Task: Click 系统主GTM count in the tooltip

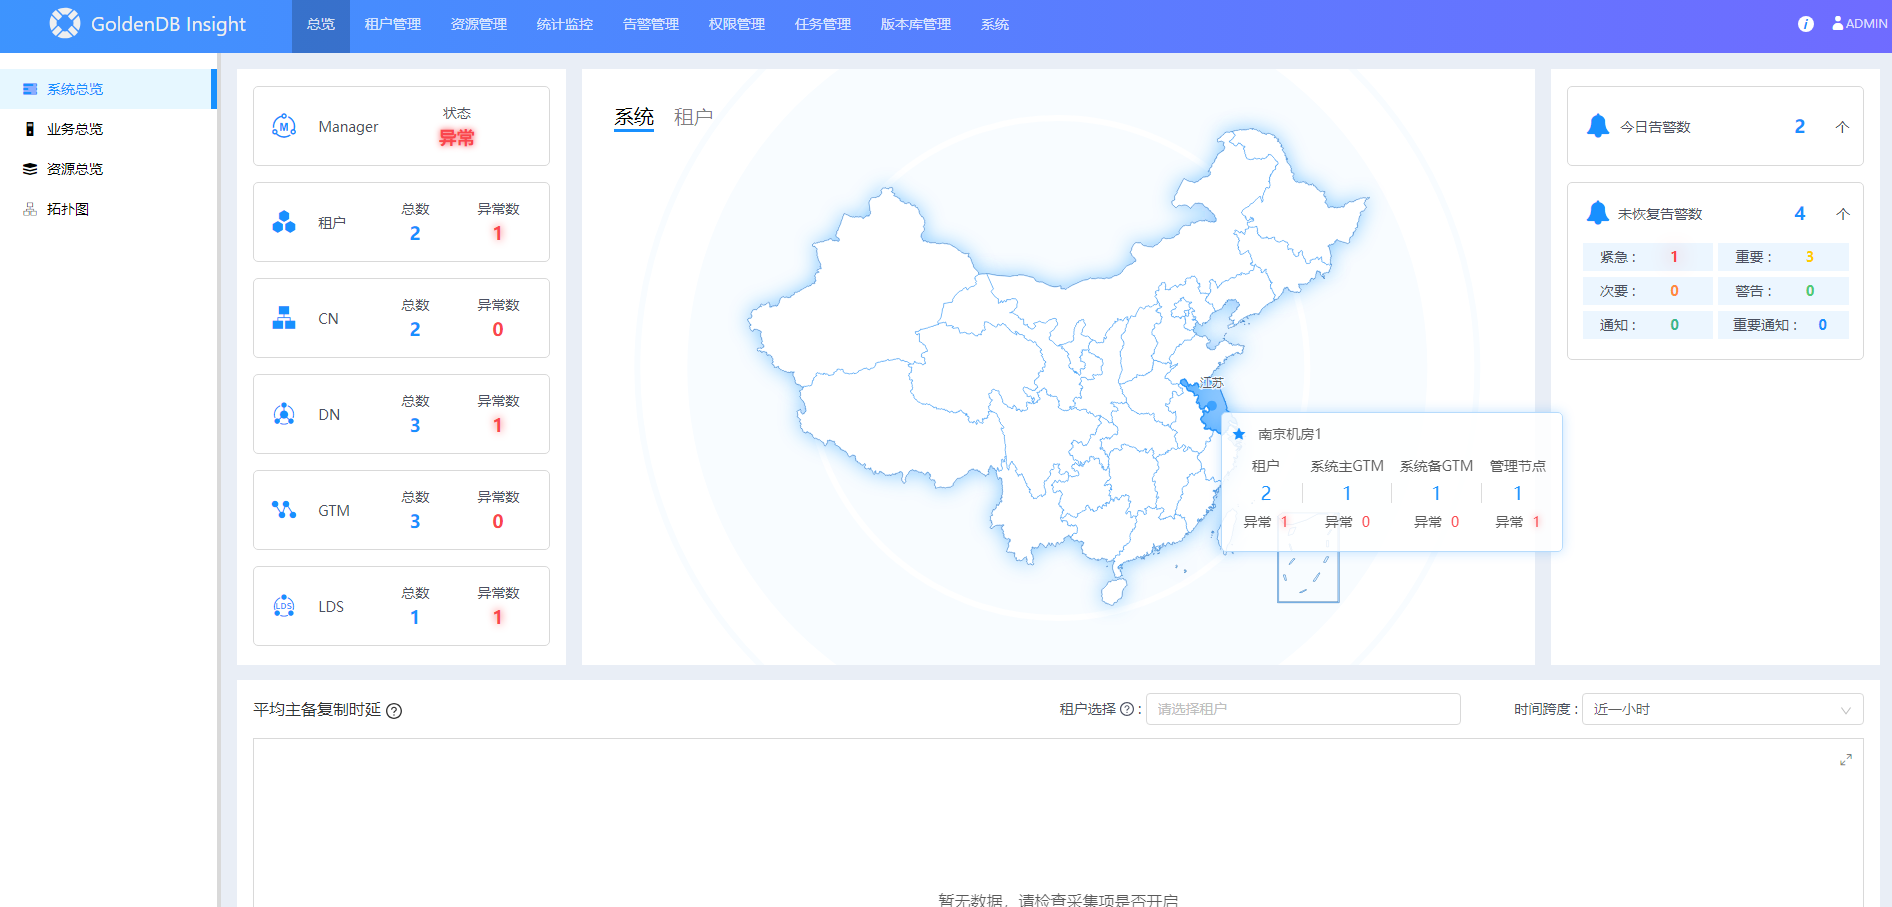Action: (x=1347, y=493)
